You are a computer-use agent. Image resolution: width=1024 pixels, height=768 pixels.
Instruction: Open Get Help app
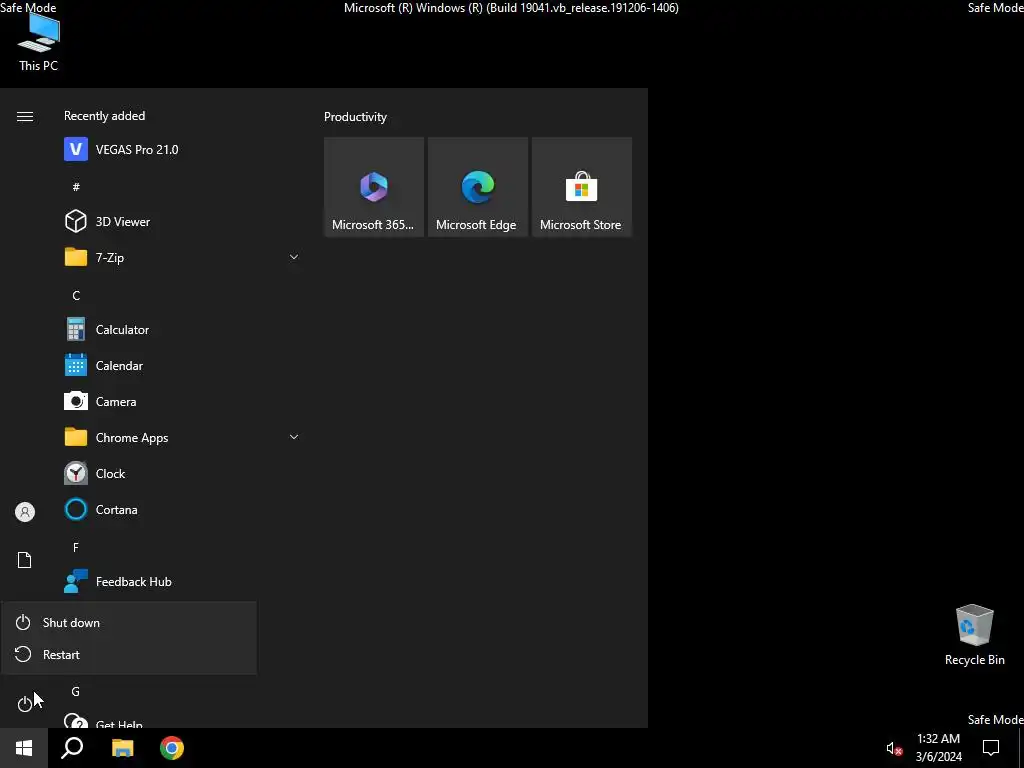click(x=182, y=722)
